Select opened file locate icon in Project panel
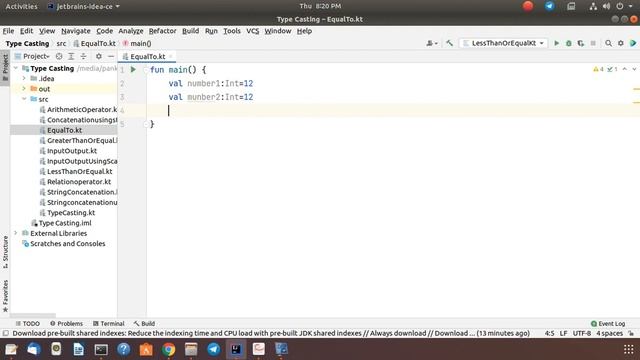Viewport: 640px width, 360px height. (59, 56)
